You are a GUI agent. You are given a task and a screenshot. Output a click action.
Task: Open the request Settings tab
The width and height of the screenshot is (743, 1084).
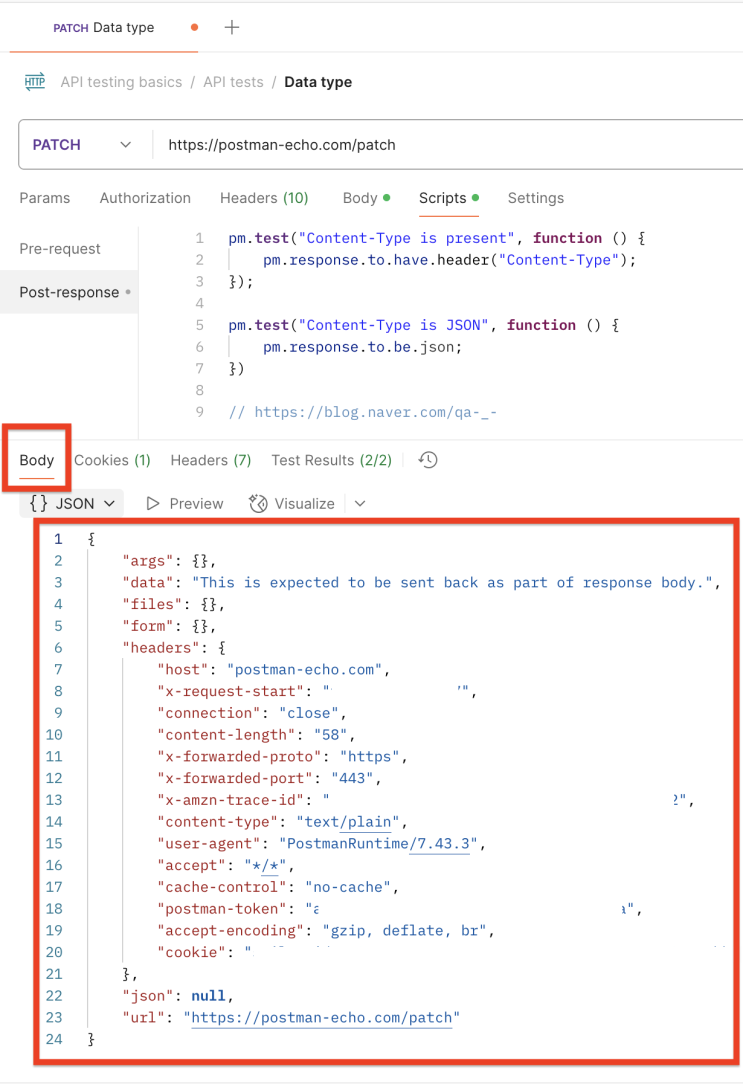[x=536, y=198]
